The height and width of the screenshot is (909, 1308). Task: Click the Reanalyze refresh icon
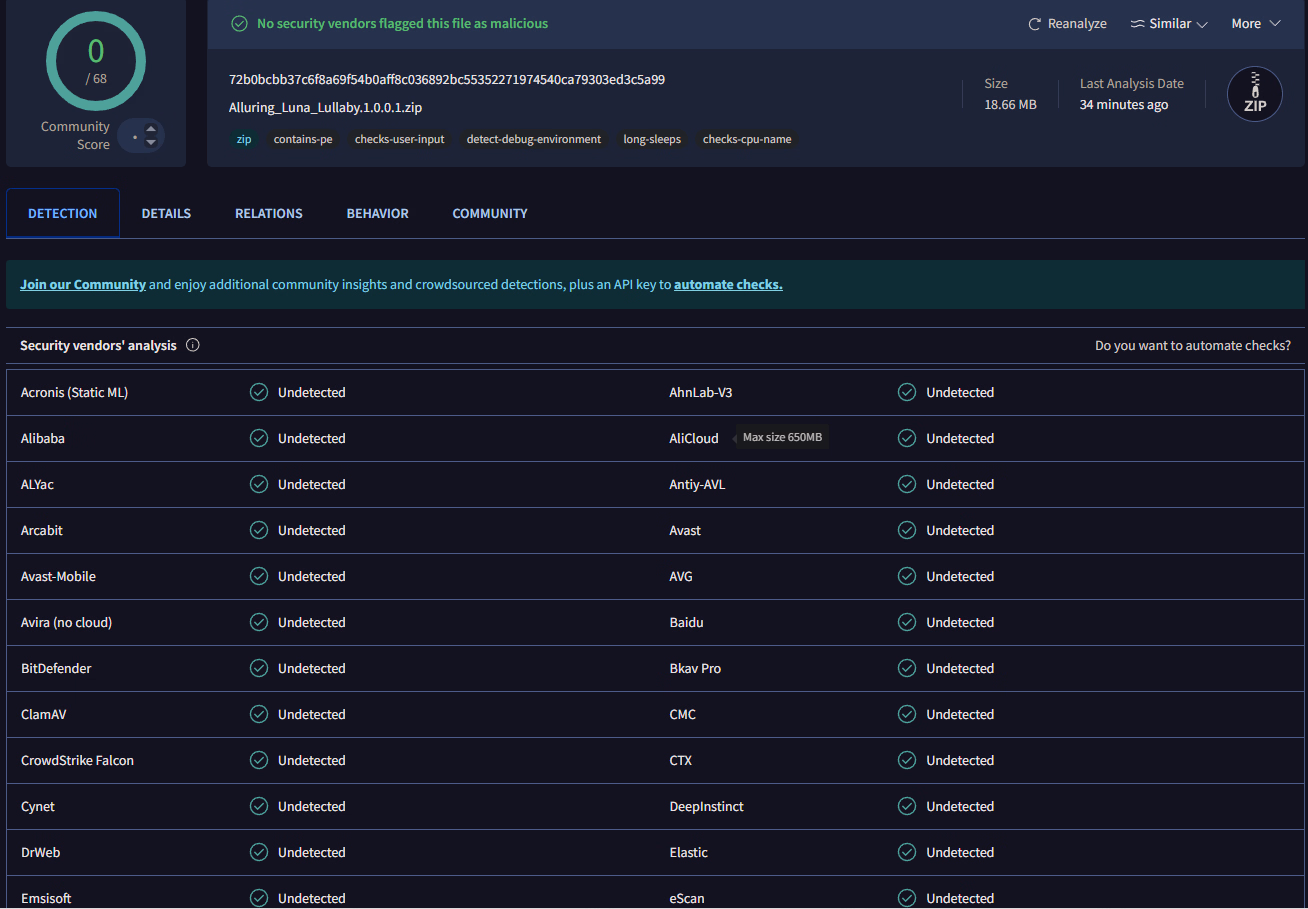pos(1035,24)
